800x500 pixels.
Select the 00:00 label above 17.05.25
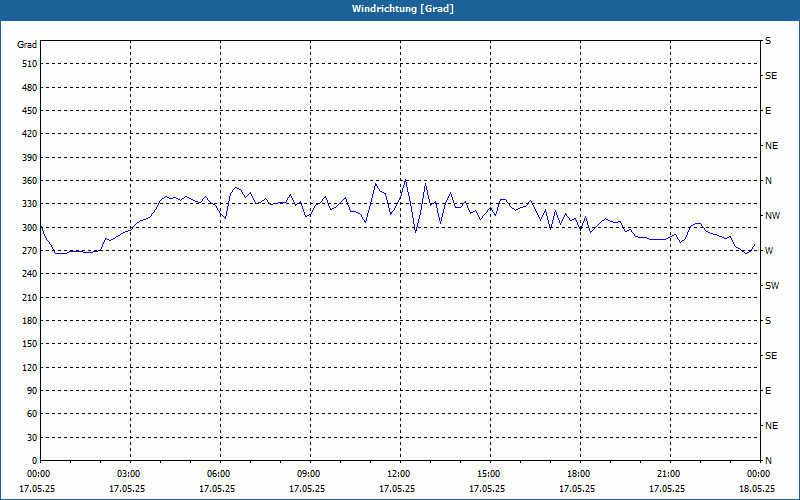[x=38, y=473]
